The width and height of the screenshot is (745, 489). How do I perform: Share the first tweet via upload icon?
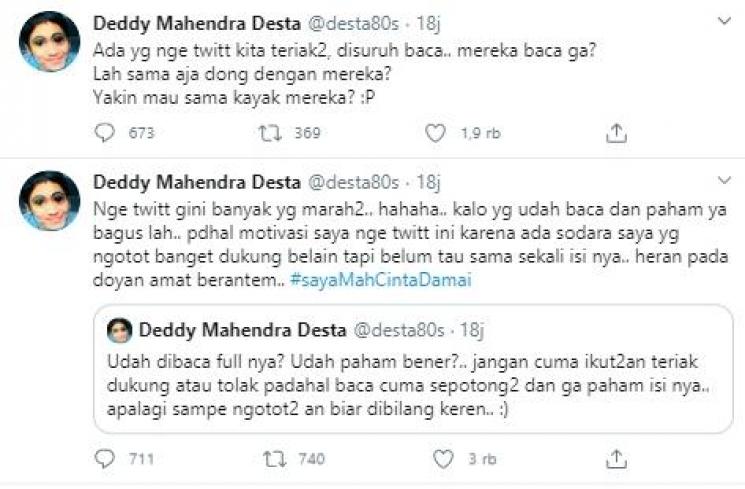click(617, 133)
